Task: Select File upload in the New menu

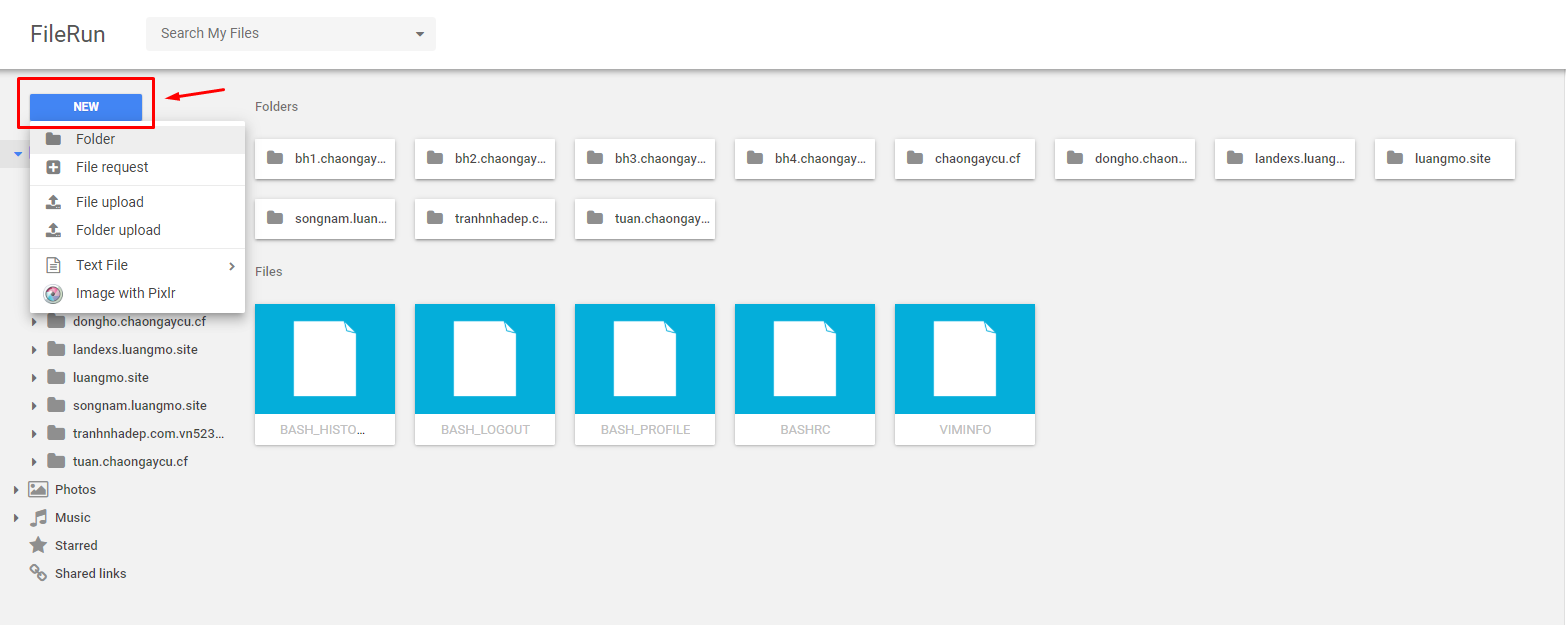Action: coord(137,202)
